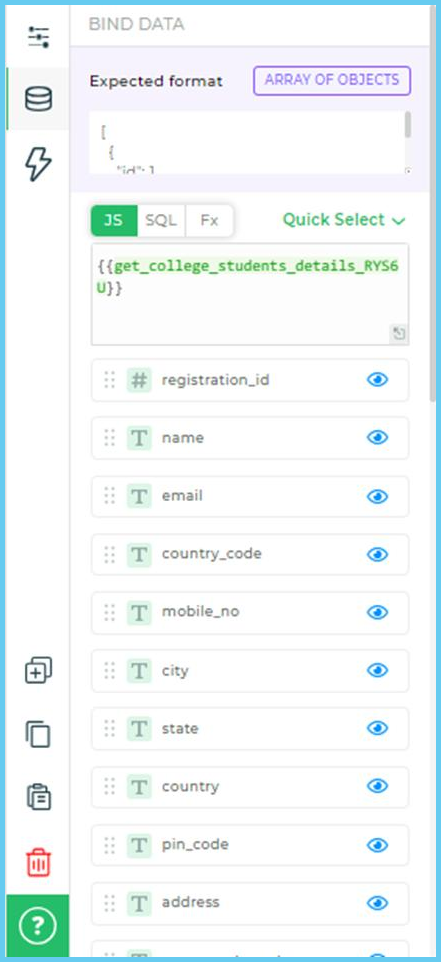Click inside the get_college_students_details binding field
Image resolution: width=441 pixels, height=962 pixels.
pos(250,294)
